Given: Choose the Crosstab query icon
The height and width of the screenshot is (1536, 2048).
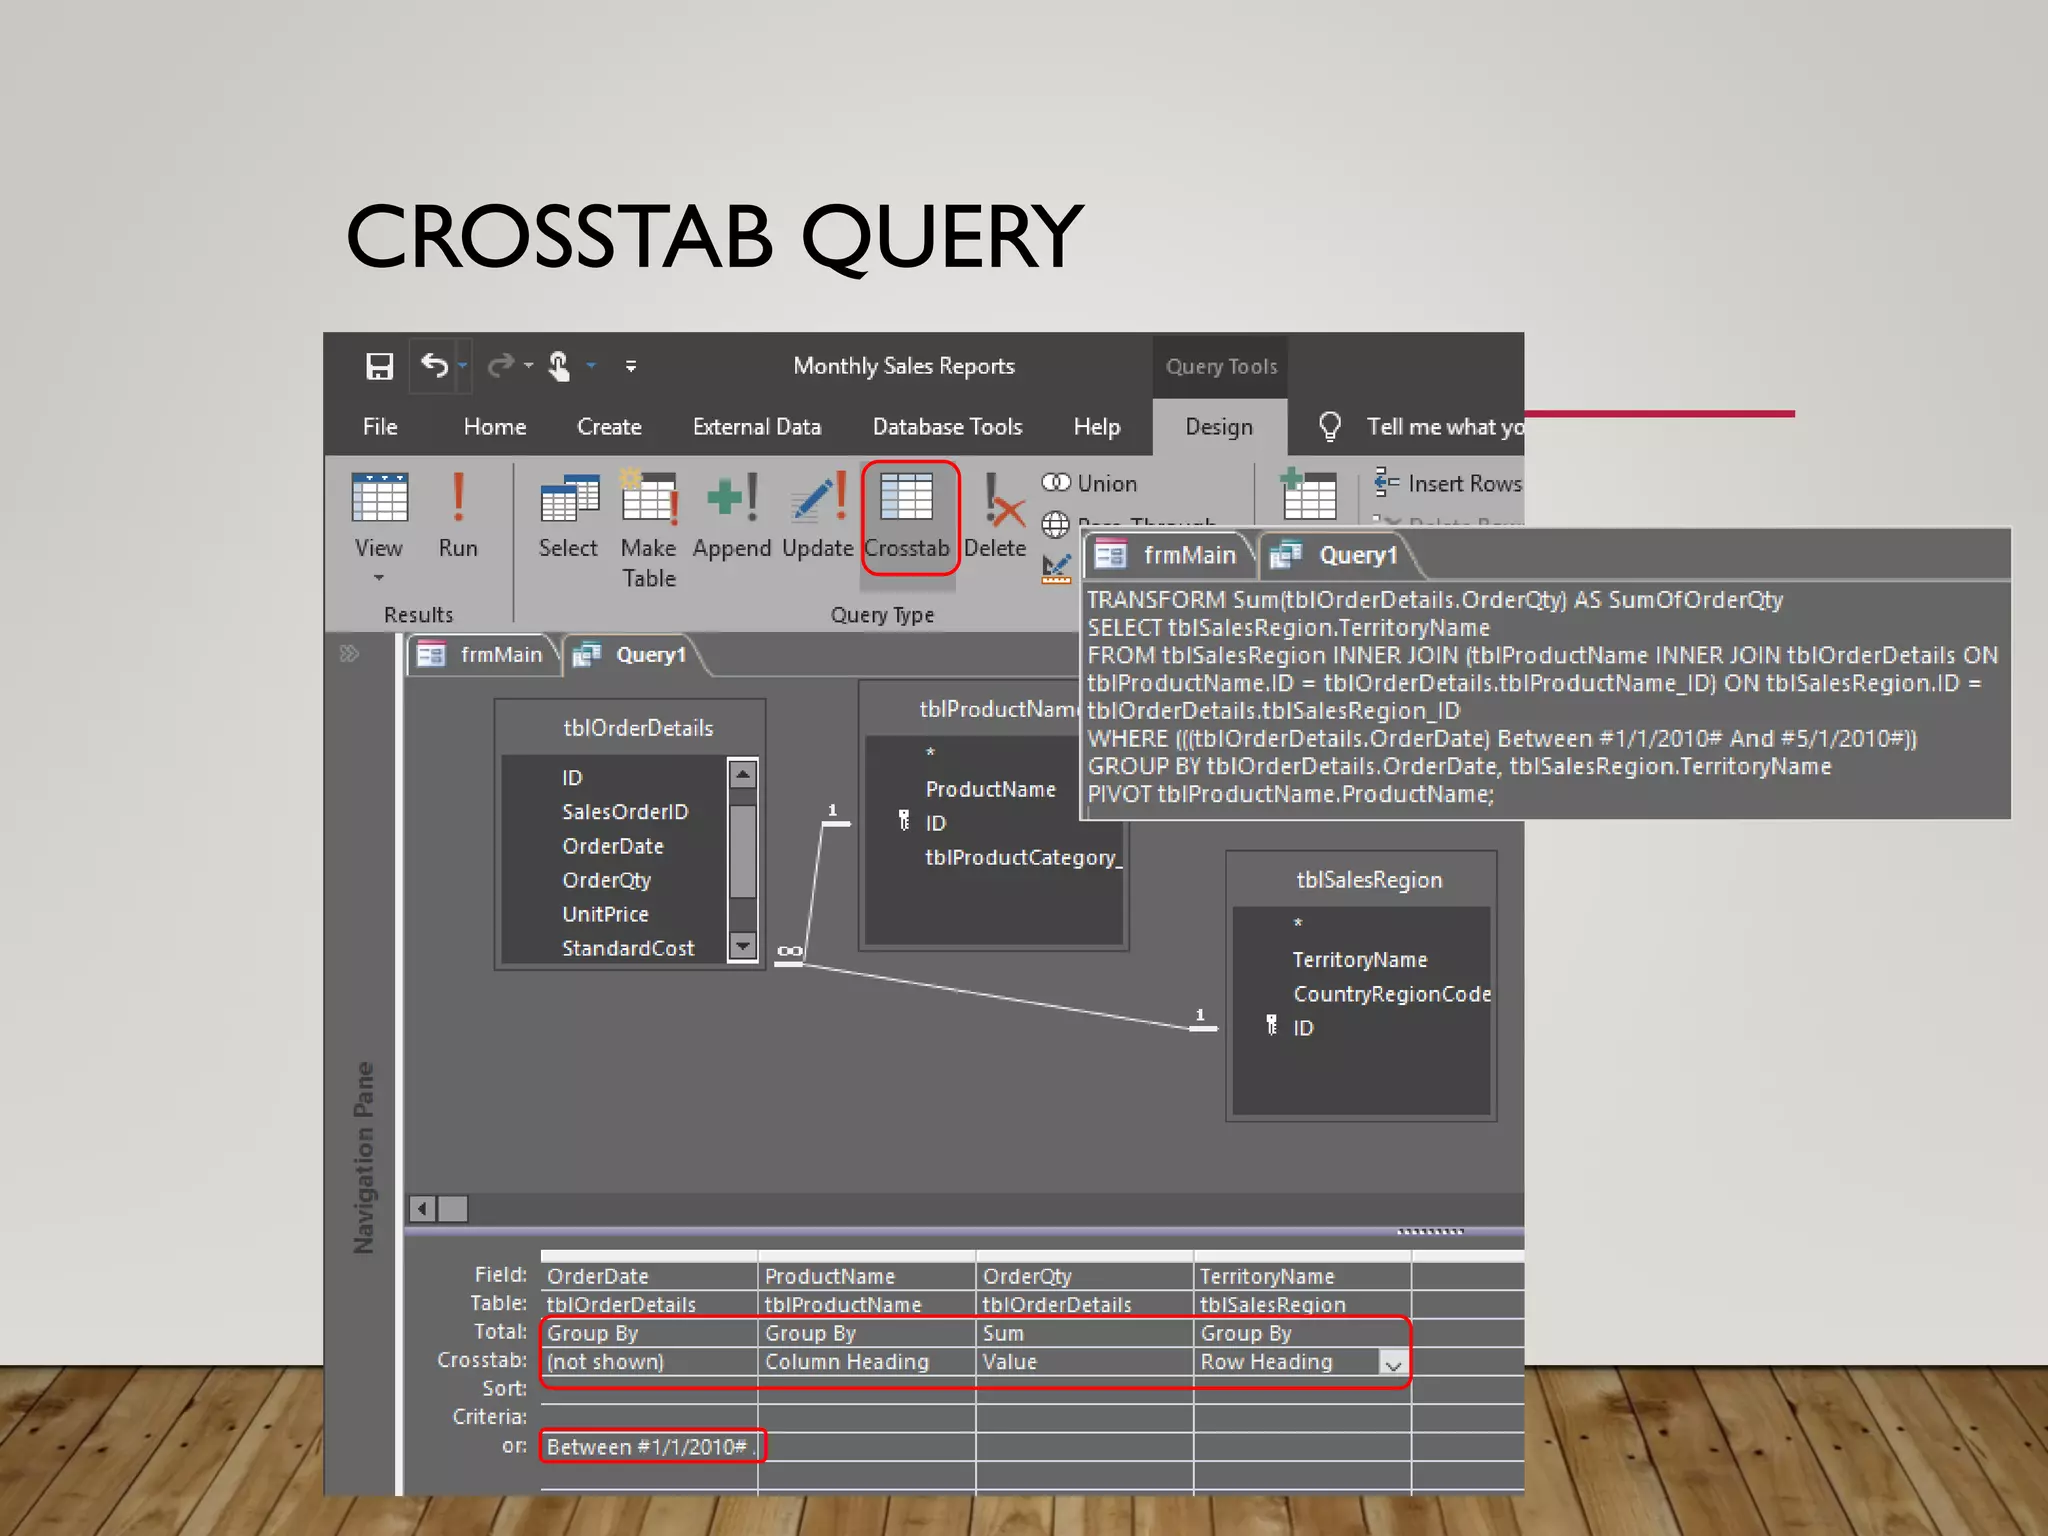Looking at the screenshot, I should 906,496.
